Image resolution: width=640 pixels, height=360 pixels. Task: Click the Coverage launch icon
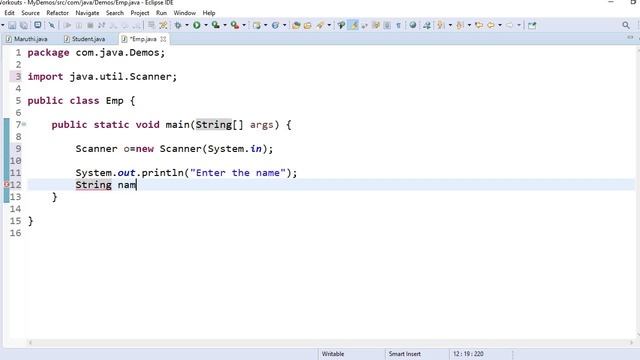[216, 25]
